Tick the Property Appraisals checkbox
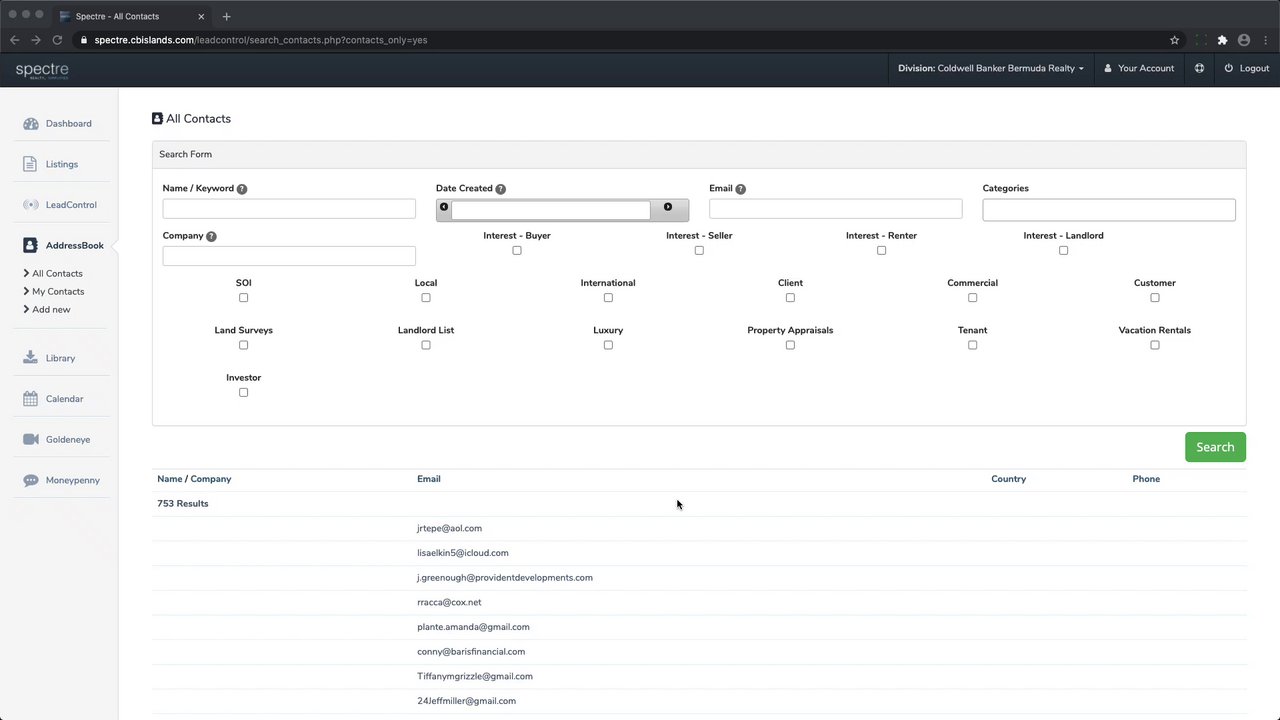 pos(790,345)
